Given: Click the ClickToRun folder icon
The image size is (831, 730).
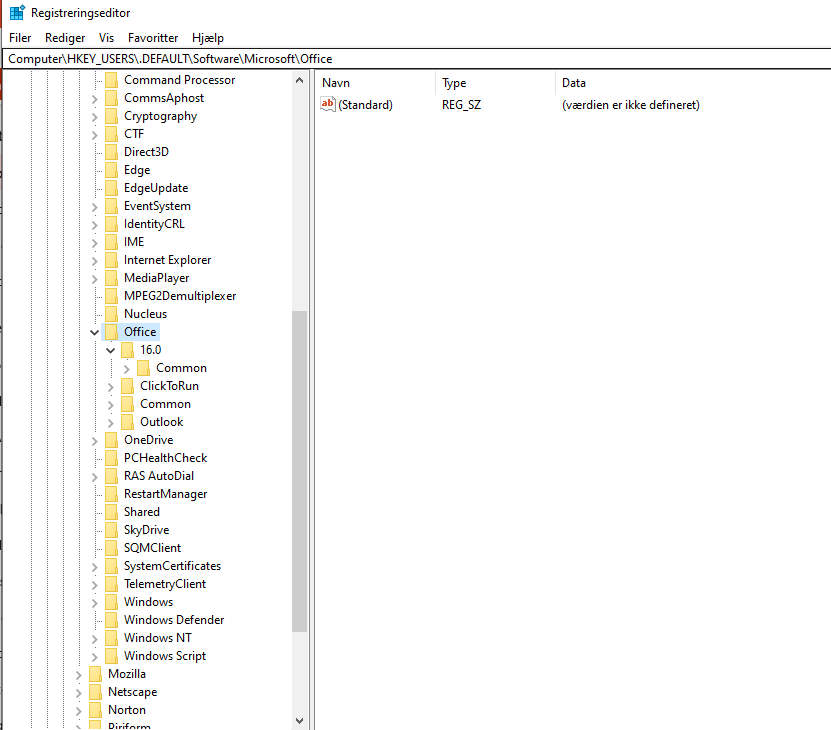Looking at the screenshot, I should tap(127, 386).
